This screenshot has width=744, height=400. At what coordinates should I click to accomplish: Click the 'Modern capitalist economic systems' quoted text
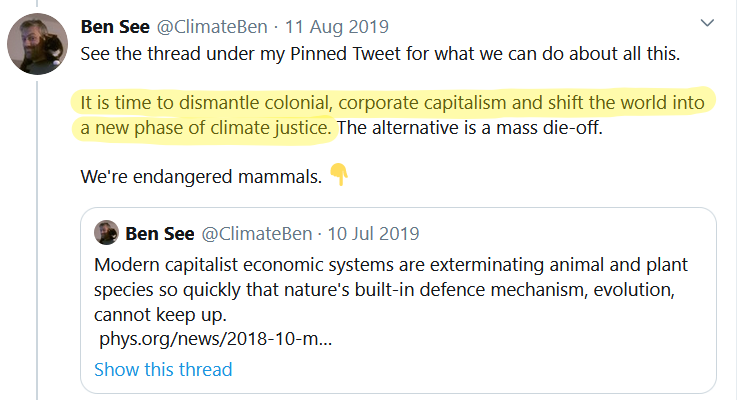(x=245, y=265)
